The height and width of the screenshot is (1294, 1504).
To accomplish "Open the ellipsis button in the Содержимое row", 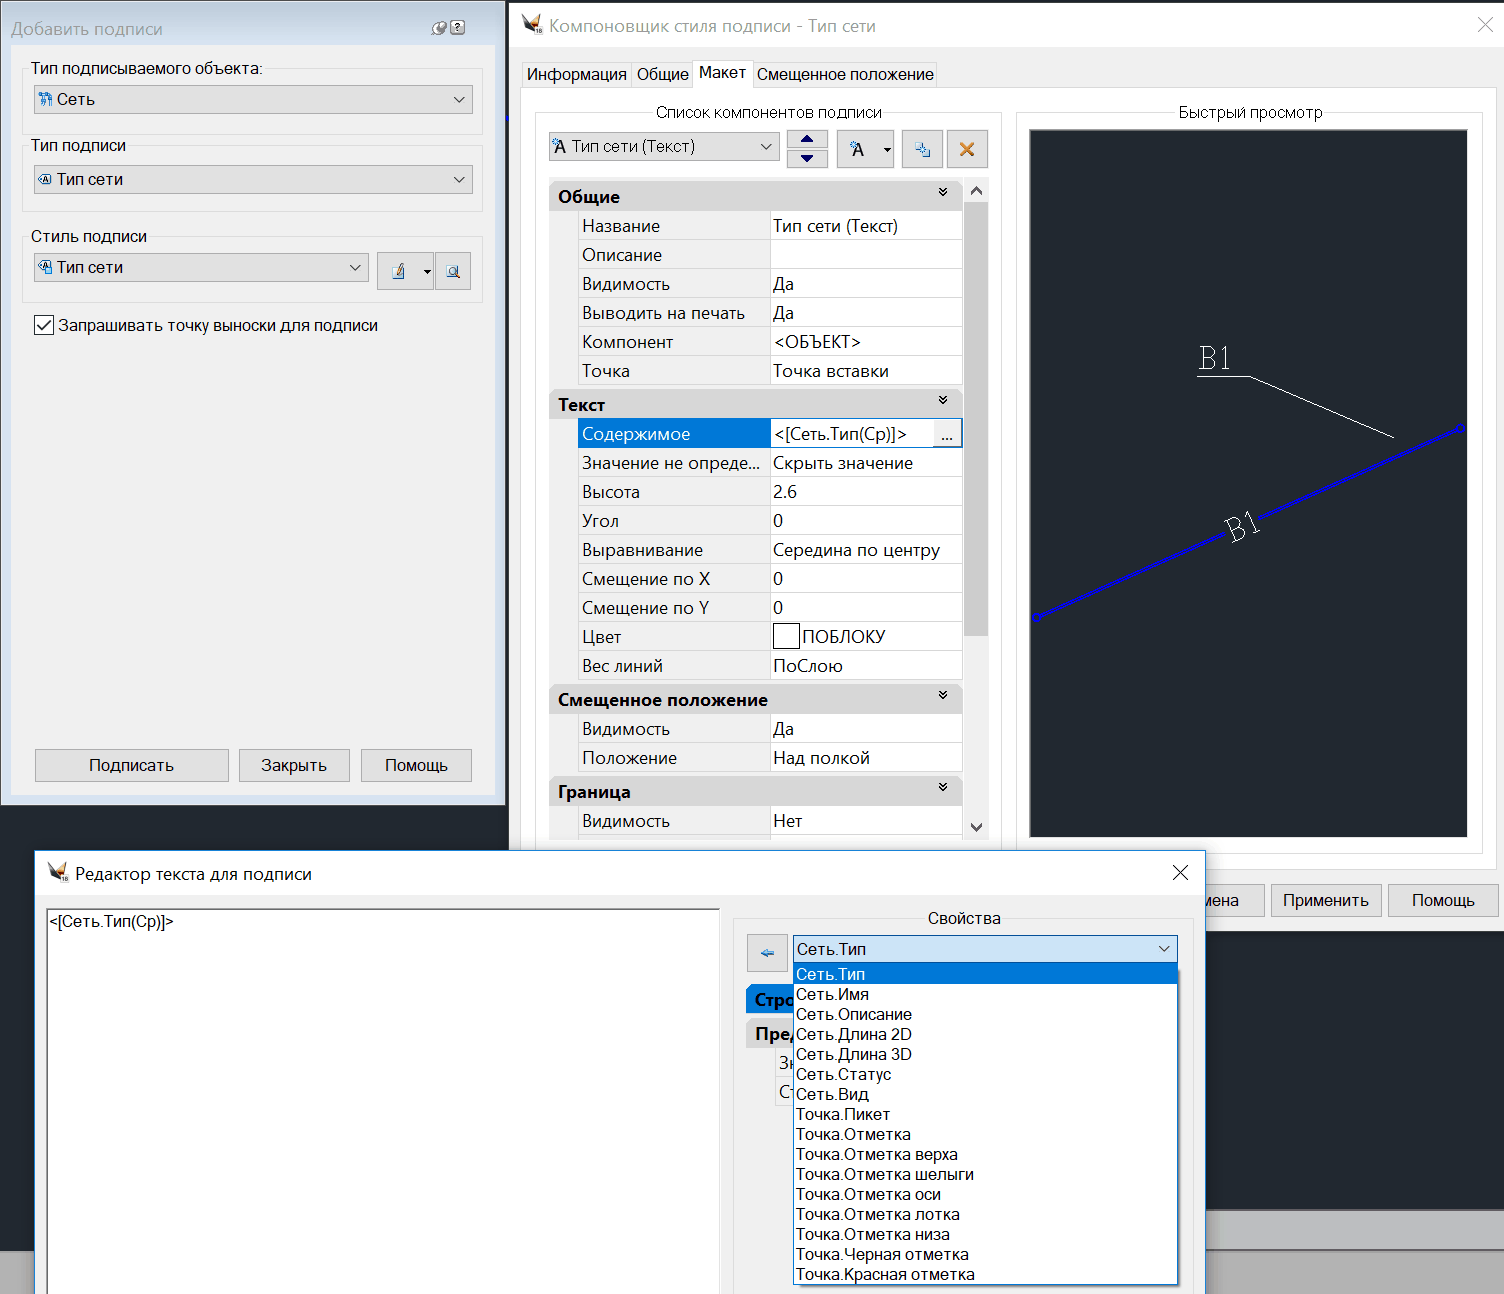I will click(947, 434).
